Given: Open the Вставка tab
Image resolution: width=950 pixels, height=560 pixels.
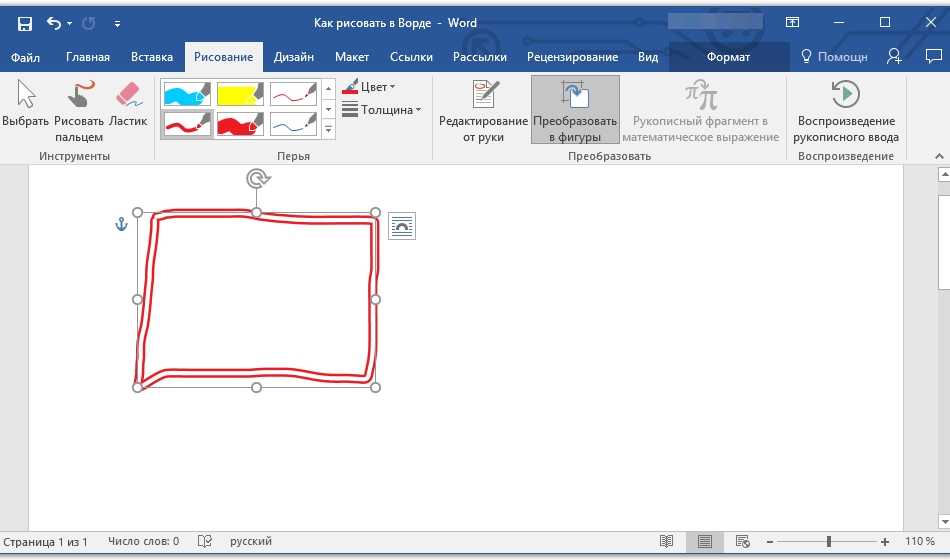Looking at the screenshot, I should point(151,57).
